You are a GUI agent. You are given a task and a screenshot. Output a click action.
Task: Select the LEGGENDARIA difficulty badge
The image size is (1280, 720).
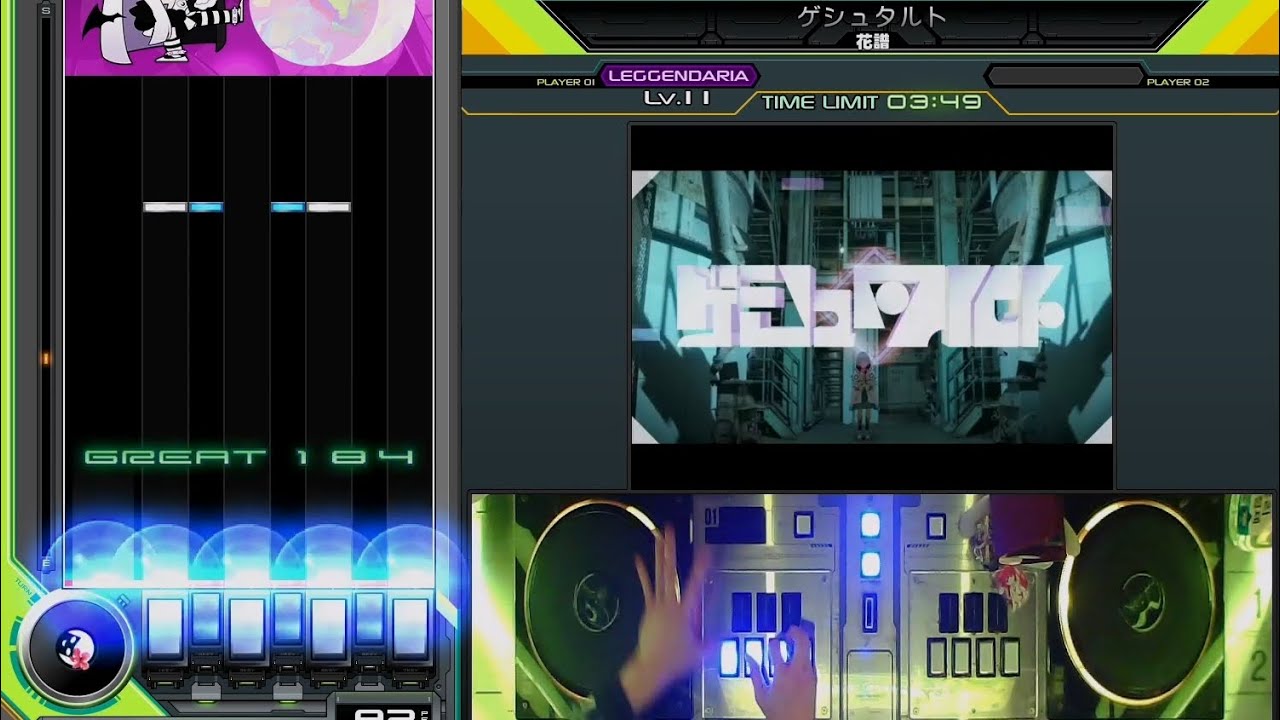(679, 76)
